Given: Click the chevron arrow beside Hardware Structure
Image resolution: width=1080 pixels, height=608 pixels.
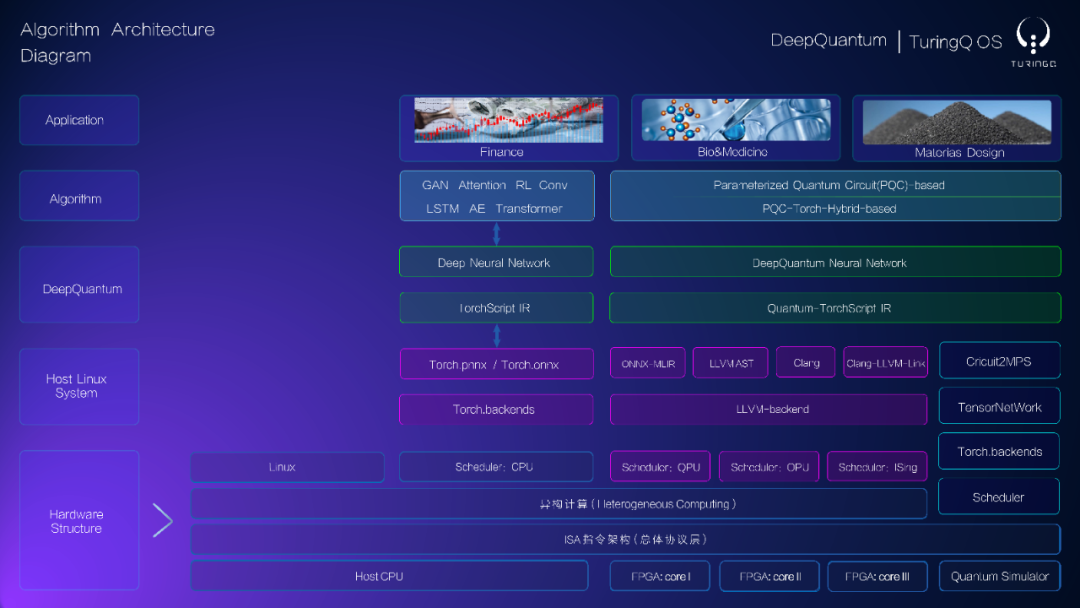Looking at the screenshot, I should [x=163, y=520].
